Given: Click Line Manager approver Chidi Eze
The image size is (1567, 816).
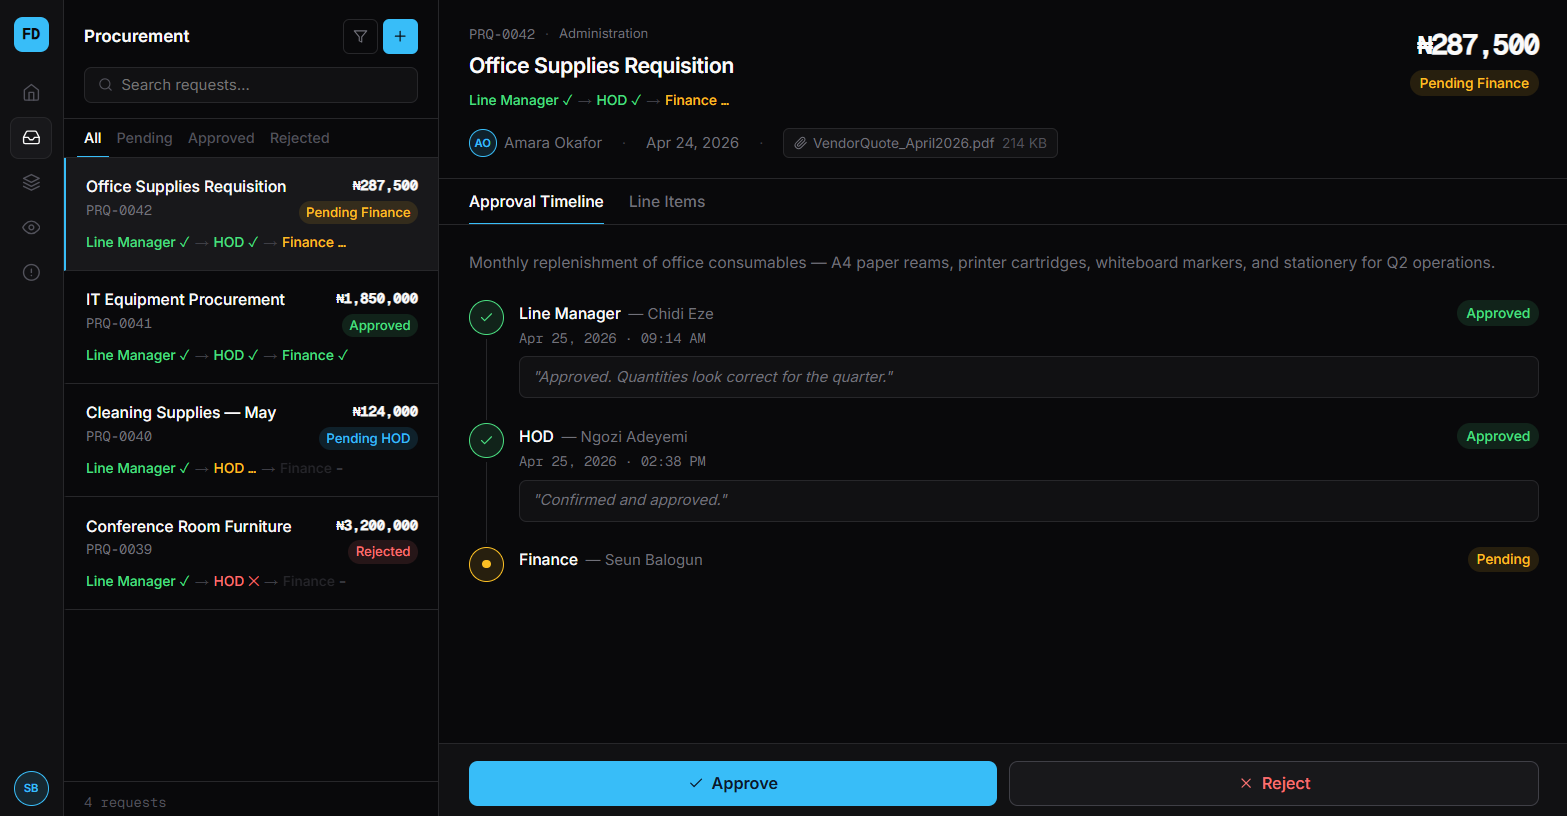Looking at the screenshot, I should pyautogui.click(x=680, y=314).
